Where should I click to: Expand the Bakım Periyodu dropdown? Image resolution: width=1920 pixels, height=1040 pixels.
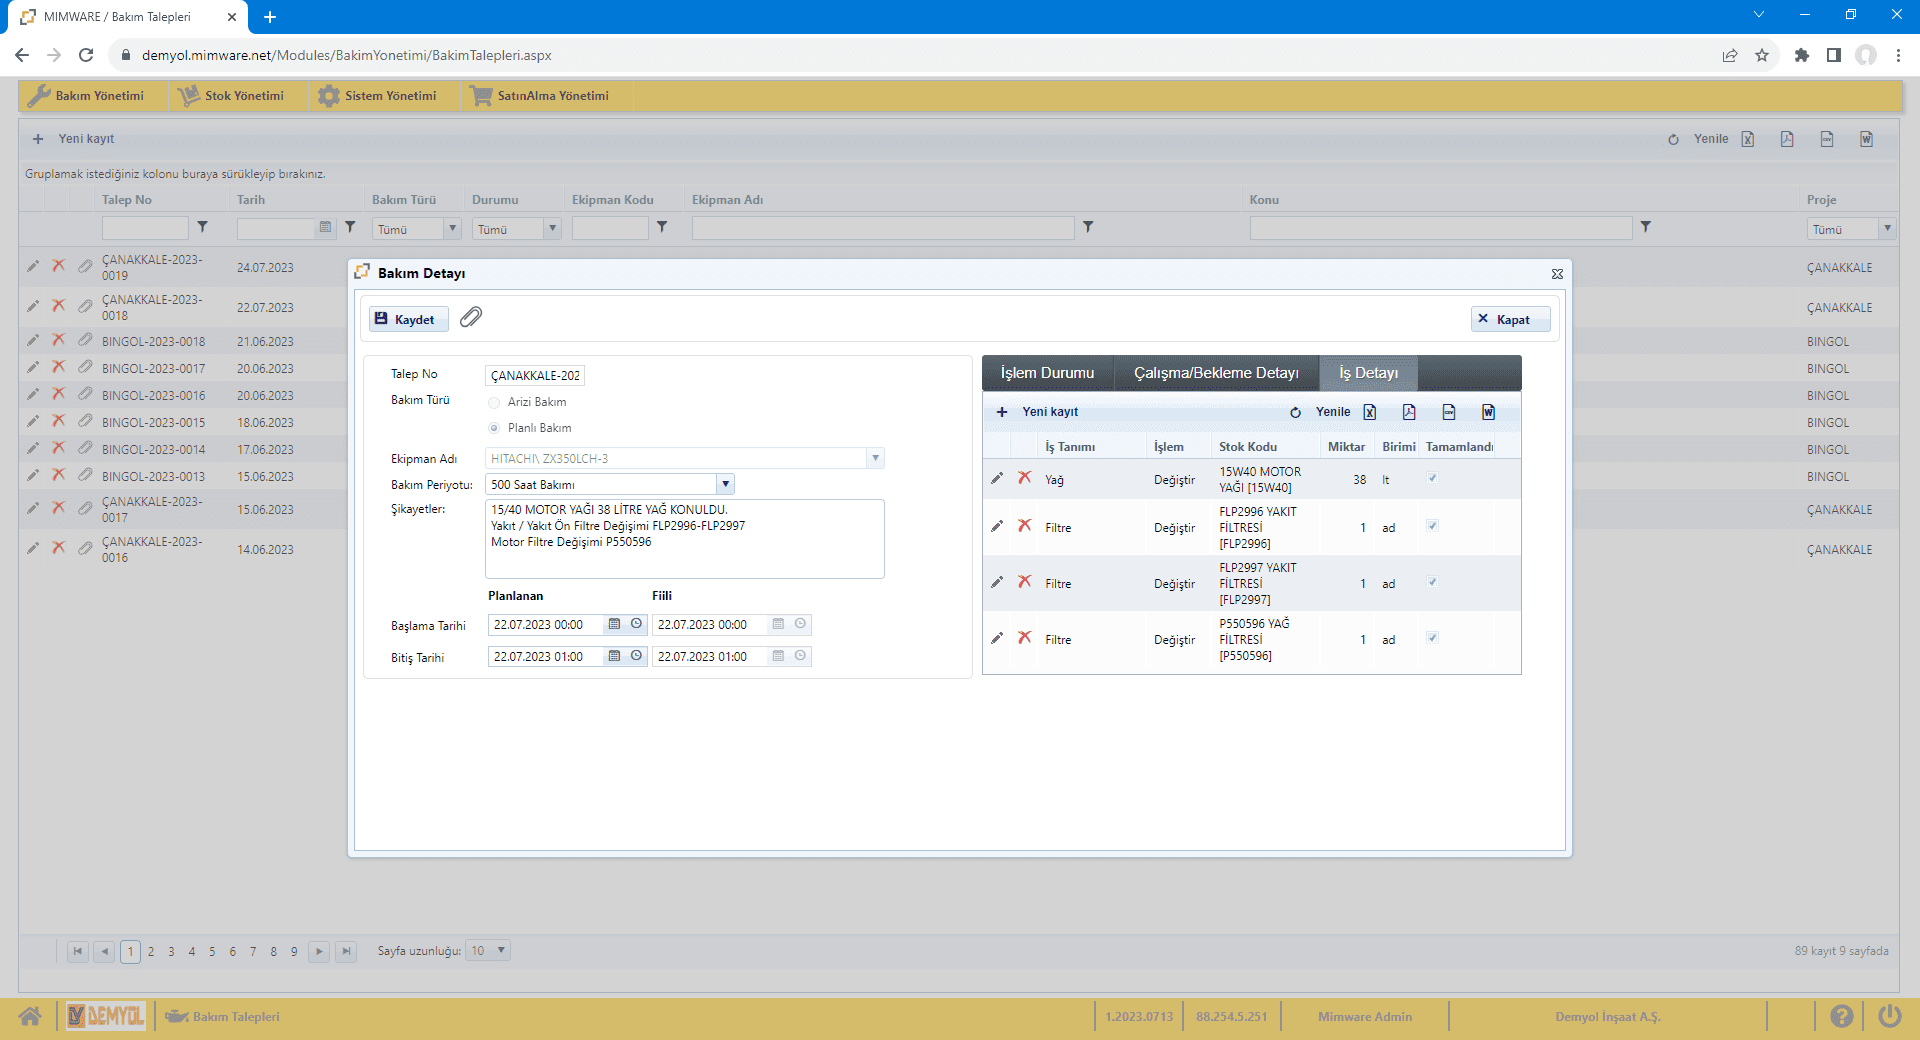click(725, 485)
